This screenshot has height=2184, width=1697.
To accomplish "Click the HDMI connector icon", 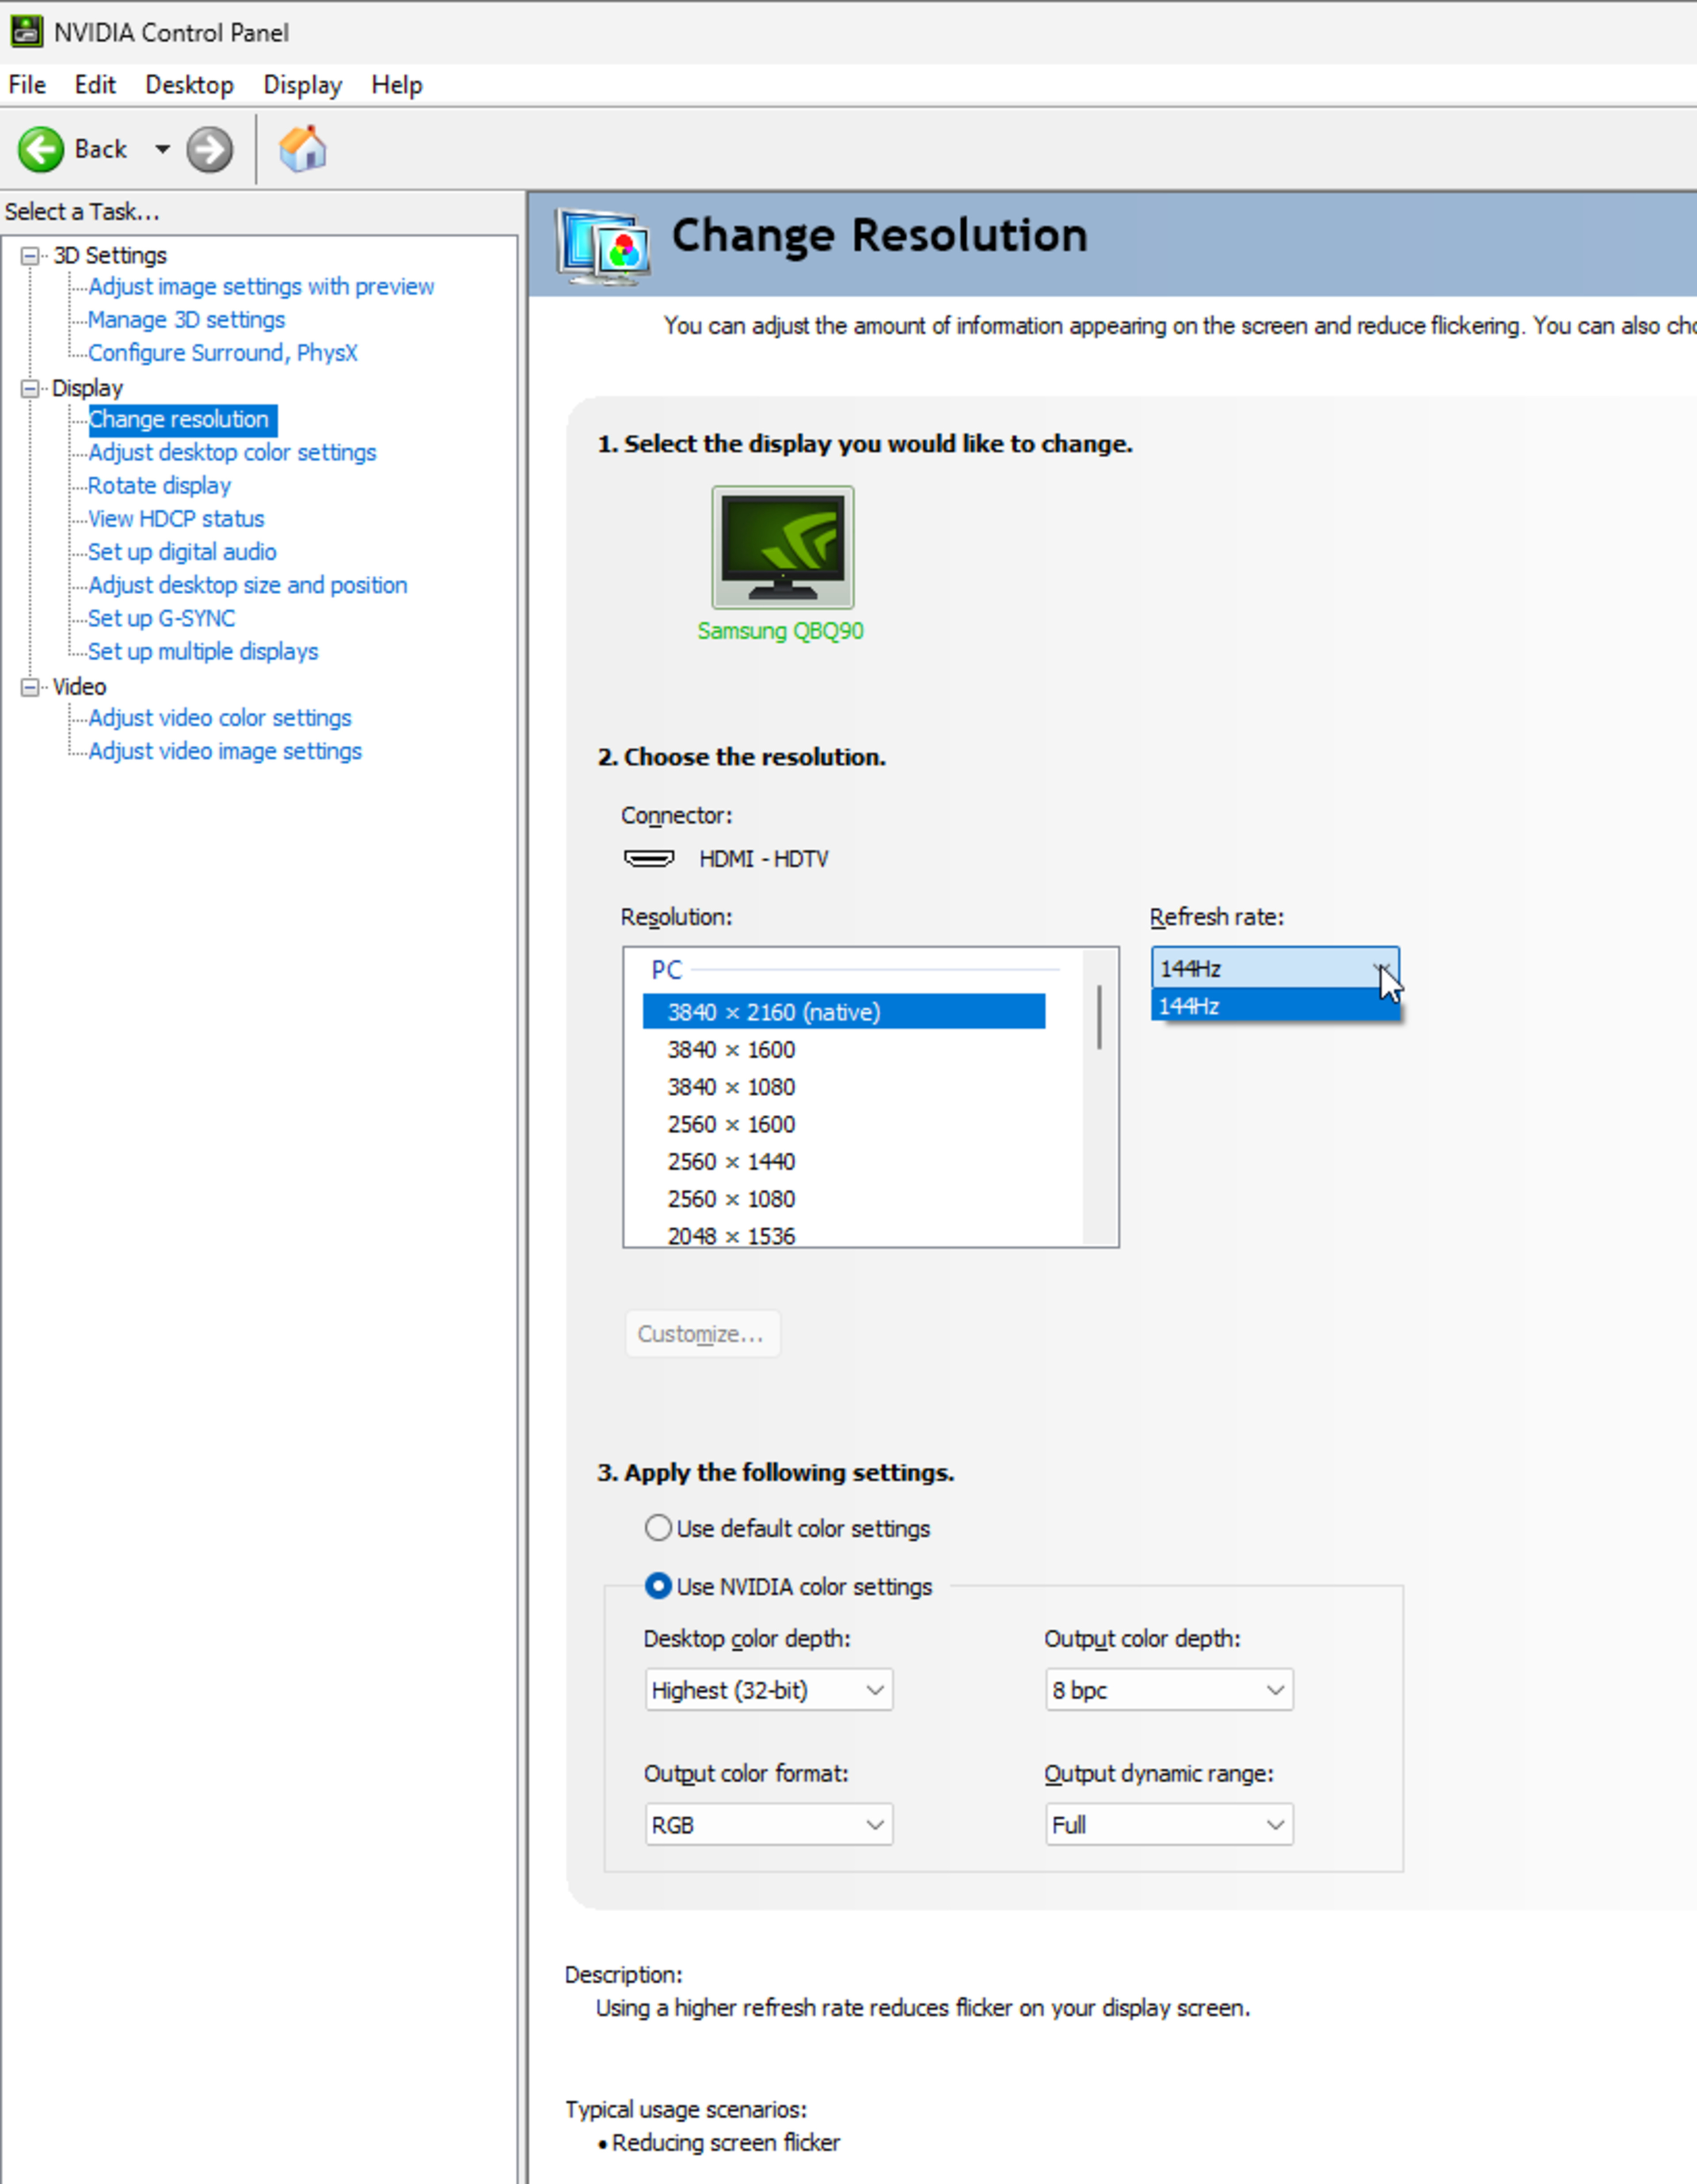I will tap(649, 859).
